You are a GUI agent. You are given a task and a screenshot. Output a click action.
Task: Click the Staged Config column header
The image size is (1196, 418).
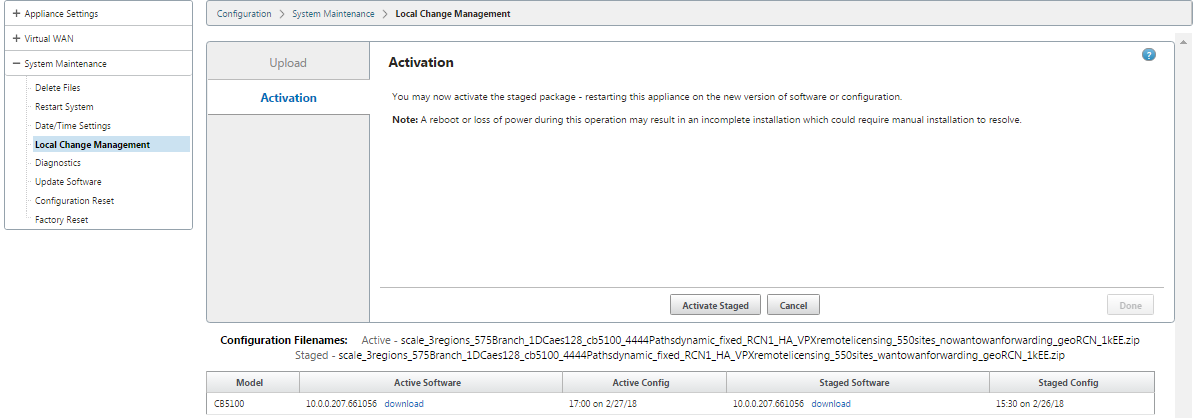point(1072,382)
